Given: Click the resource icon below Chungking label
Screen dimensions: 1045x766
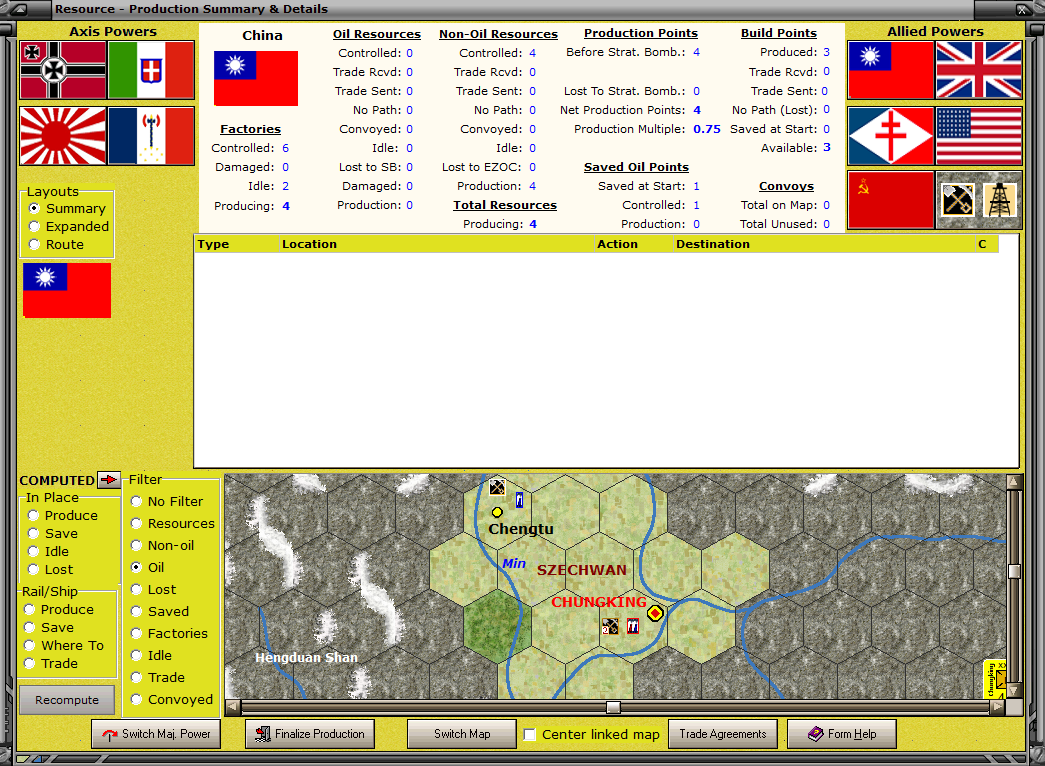Looking at the screenshot, I should 610,626.
